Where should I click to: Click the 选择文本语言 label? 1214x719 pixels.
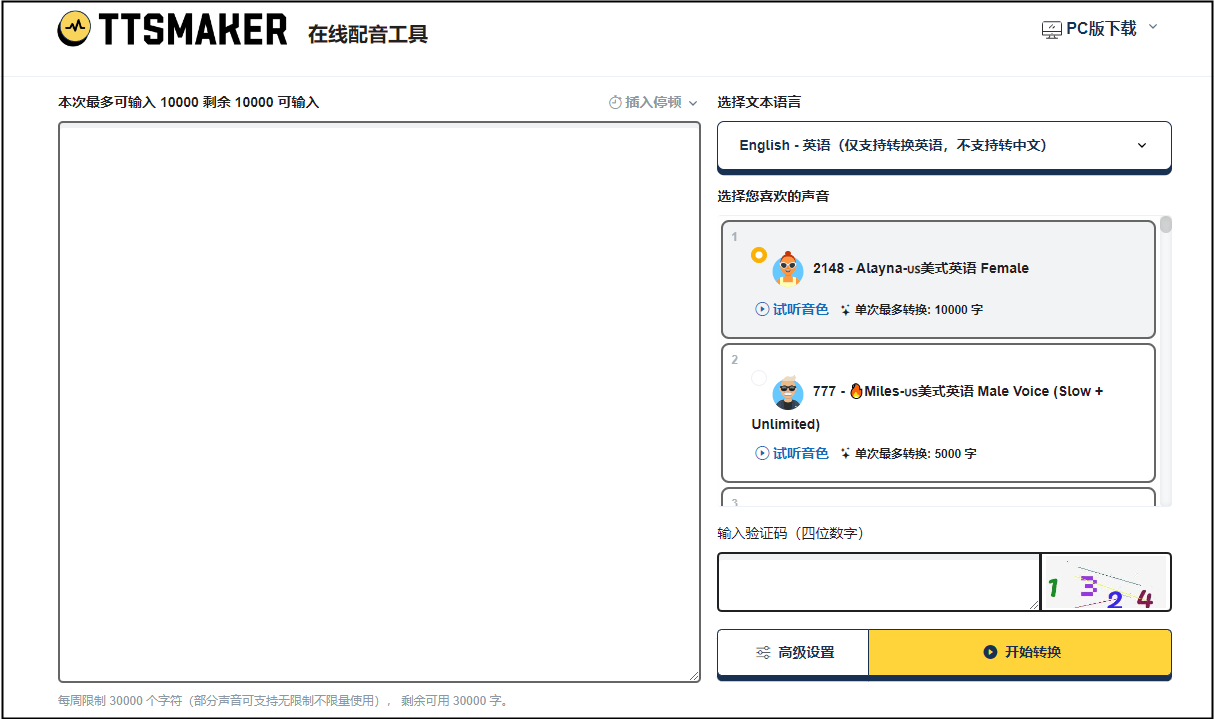759,102
